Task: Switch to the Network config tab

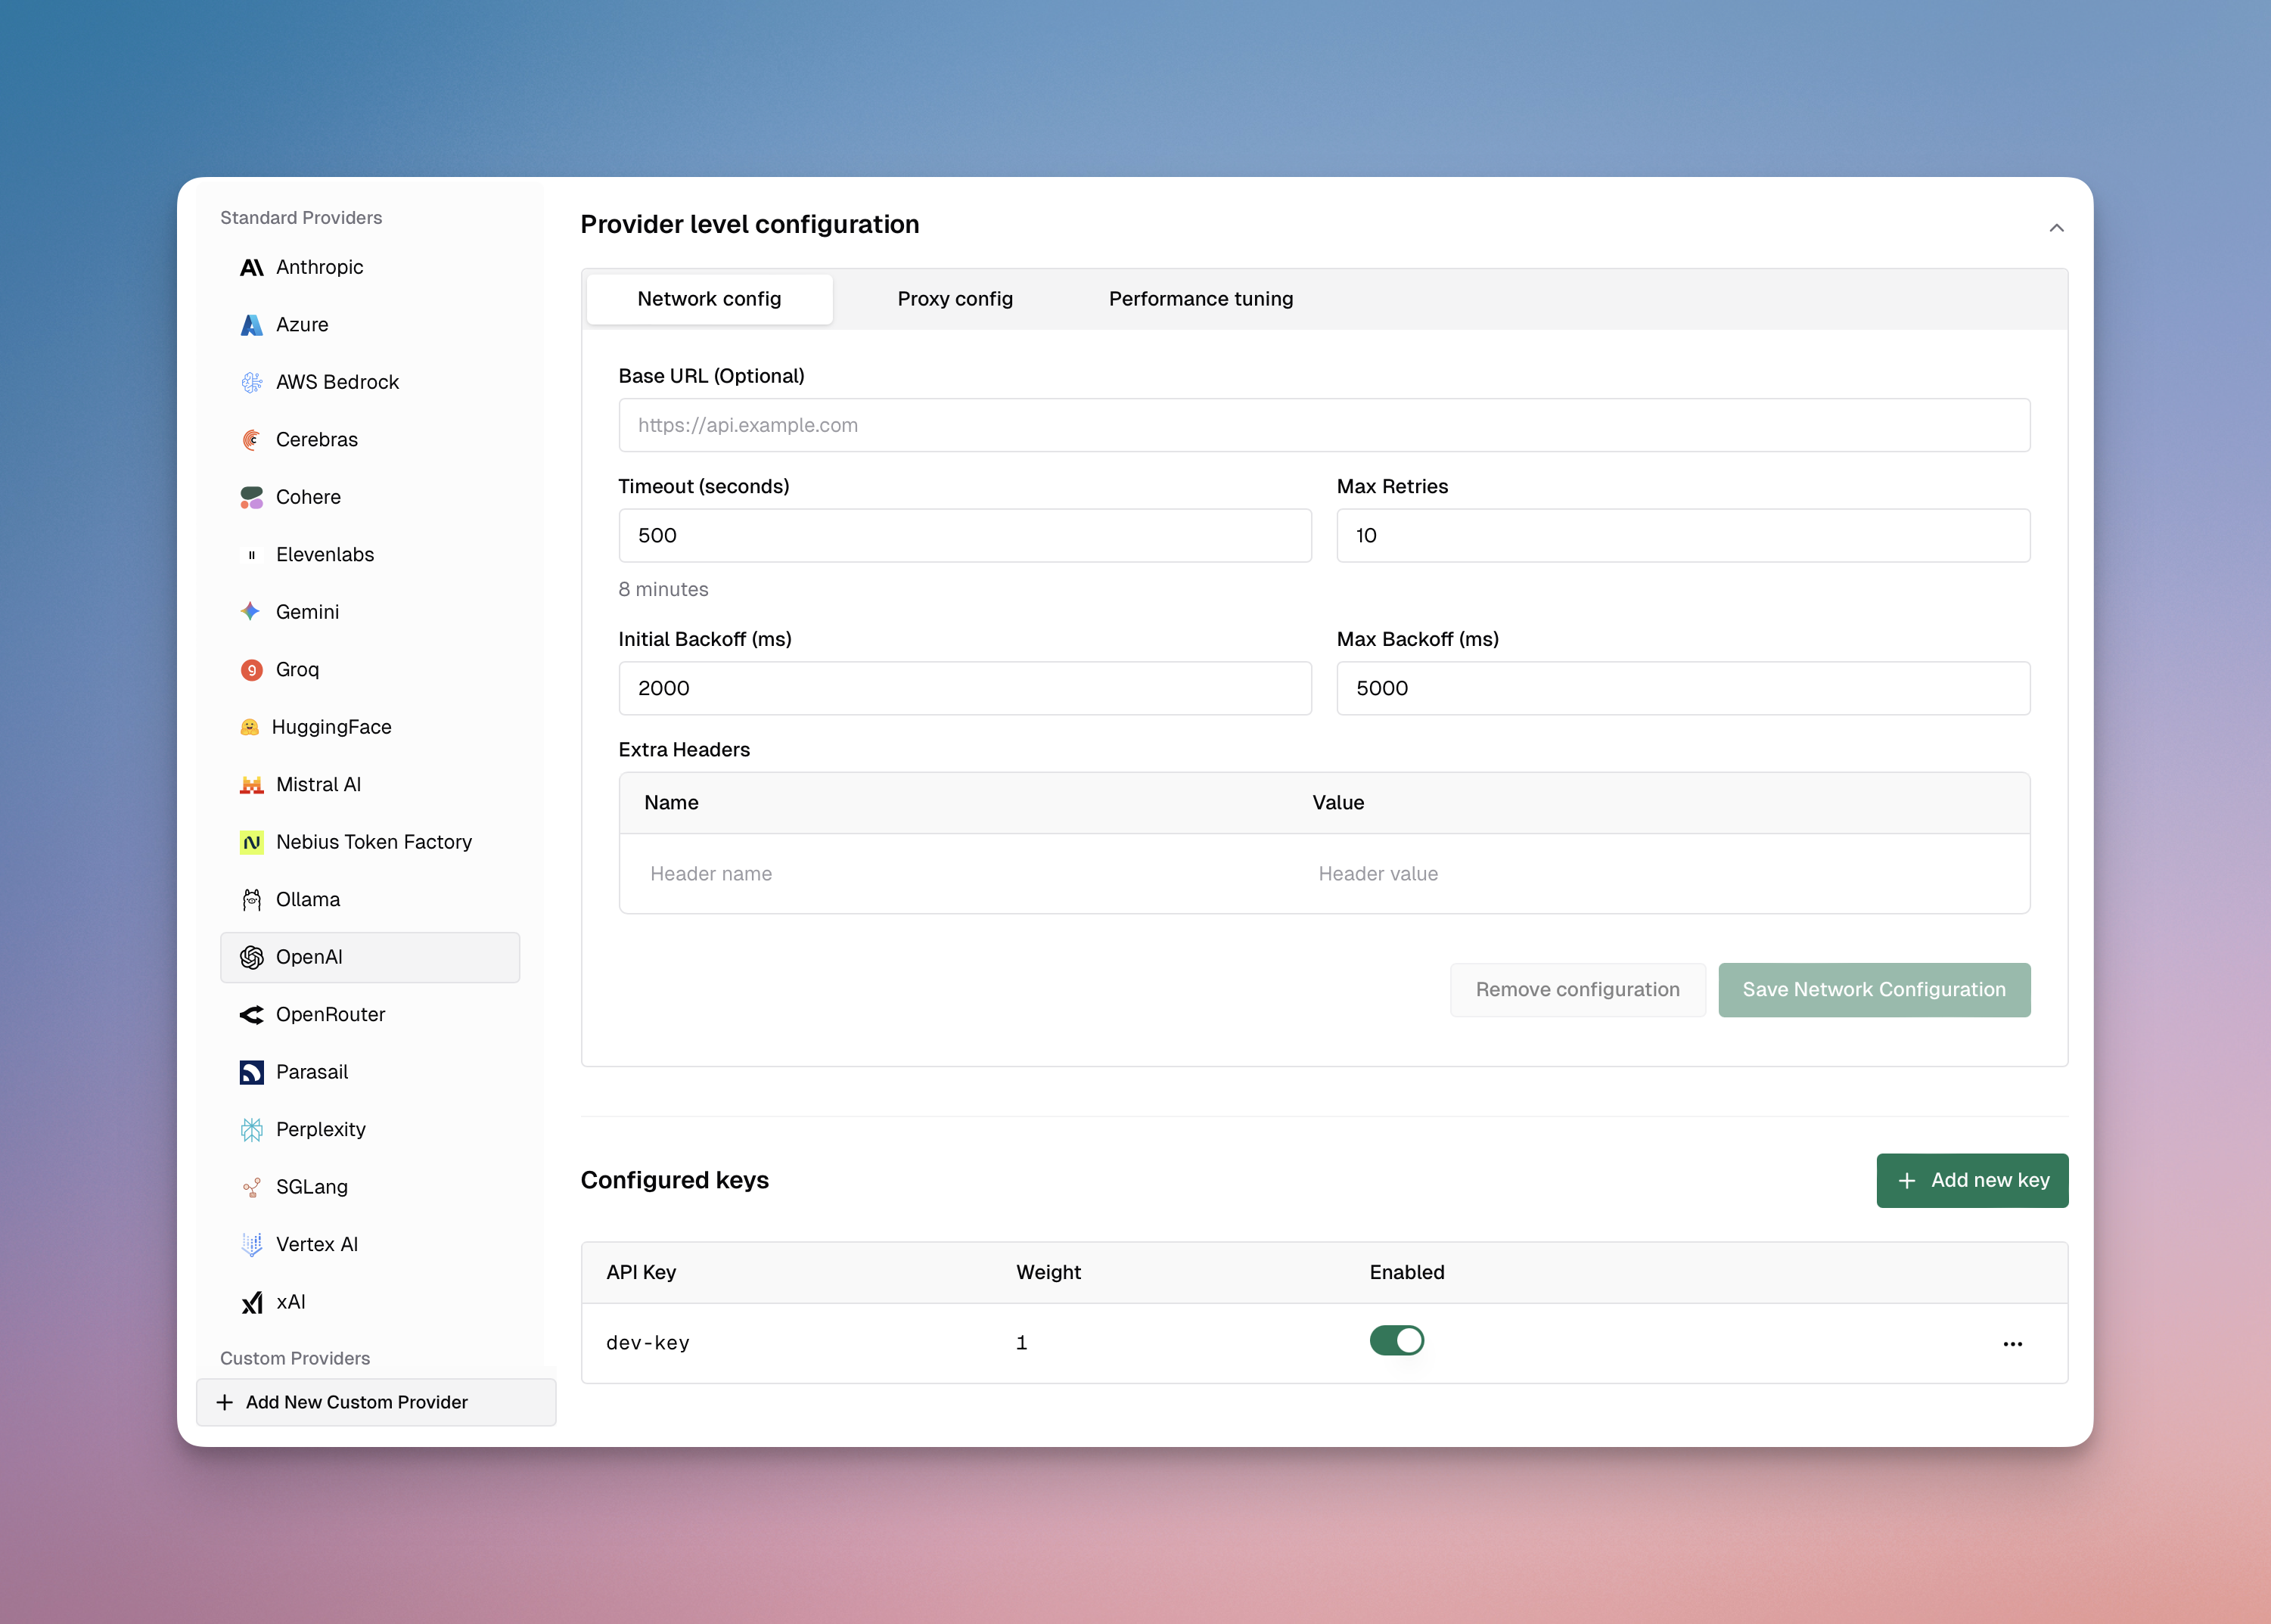Action: [x=709, y=299]
